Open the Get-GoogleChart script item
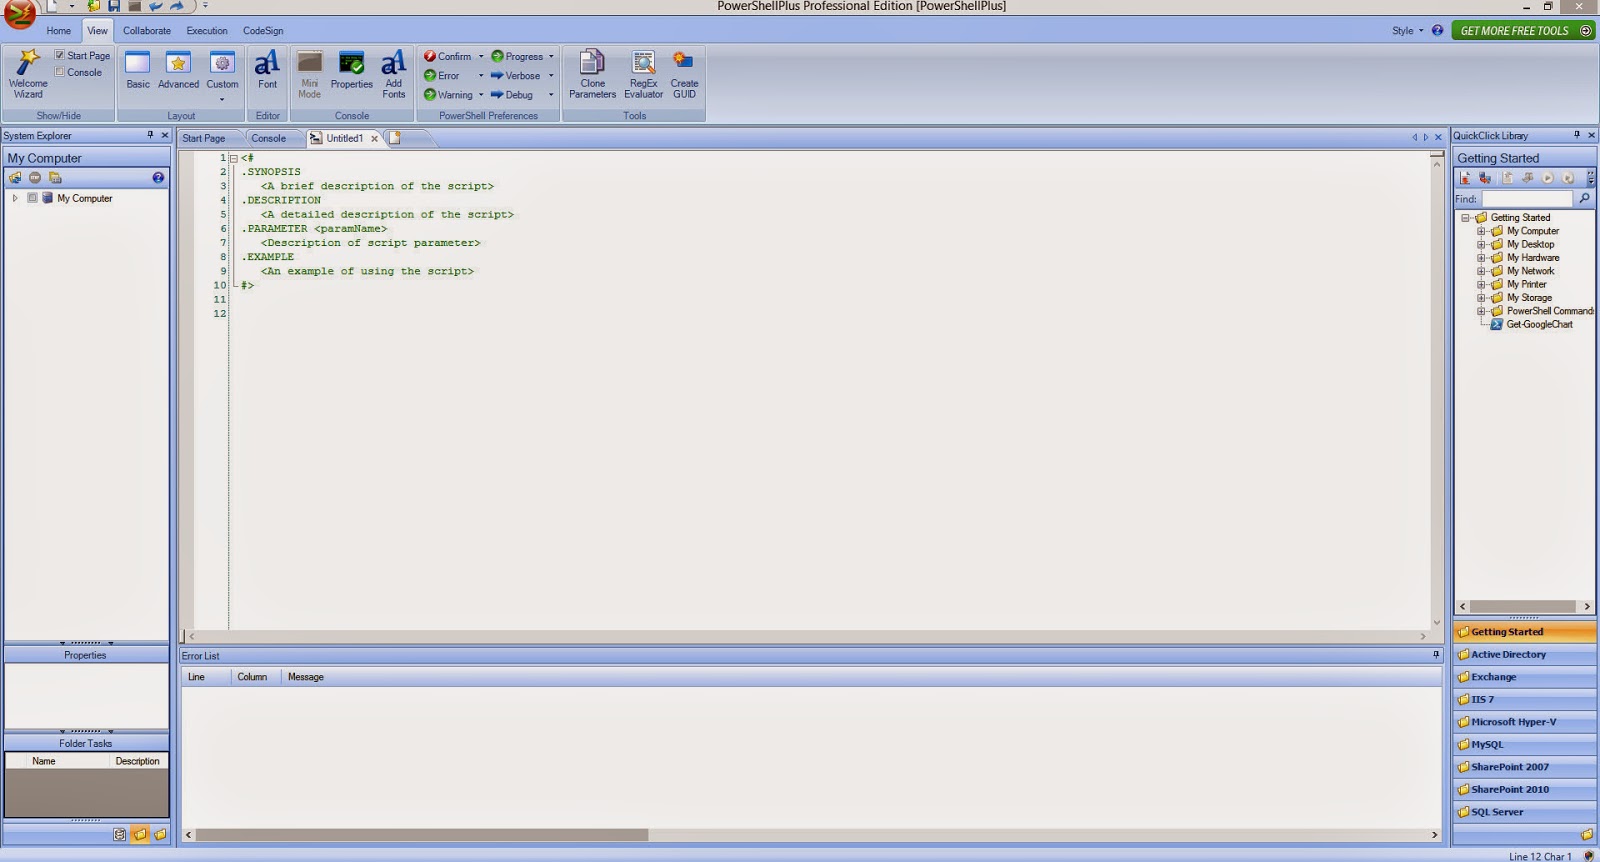Image resolution: width=1600 pixels, height=862 pixels. pos(1539,324)
